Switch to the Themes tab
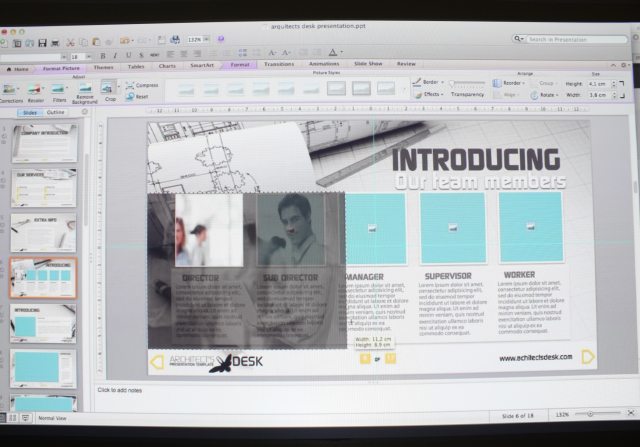 click(103, 67)
